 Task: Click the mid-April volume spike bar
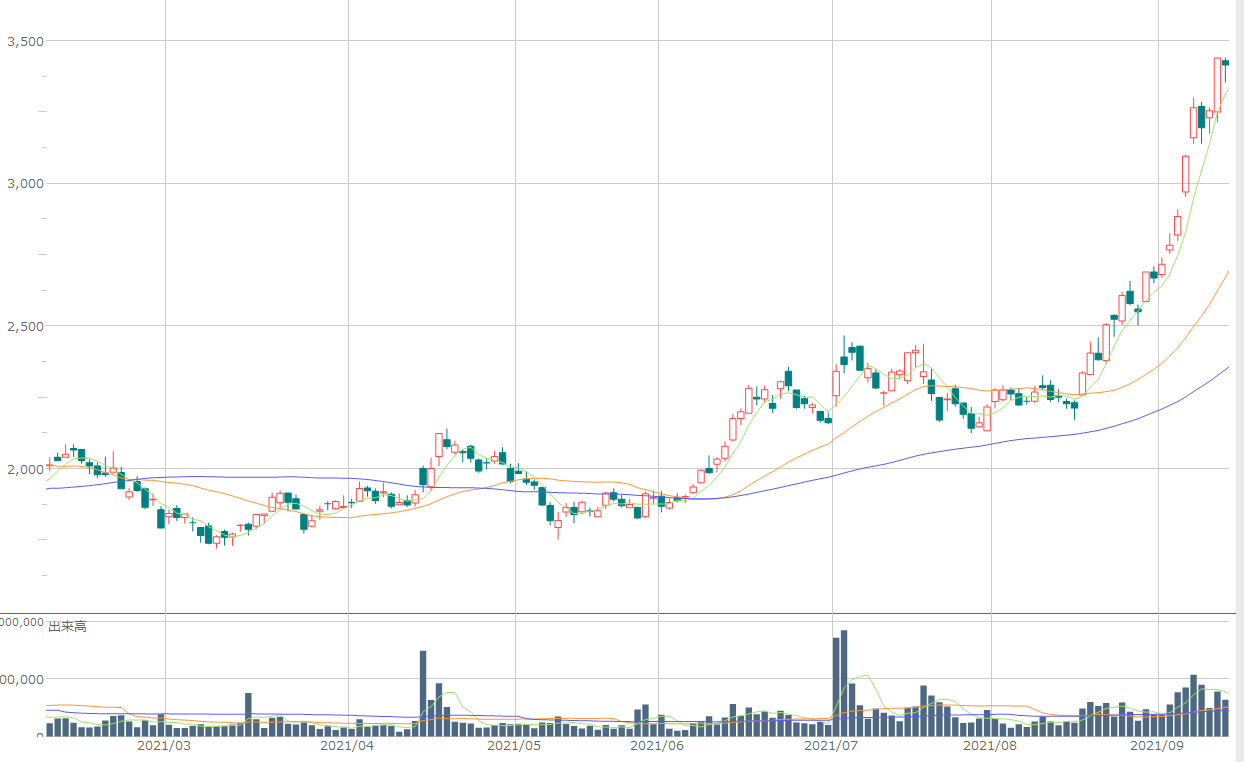(423, 693)
